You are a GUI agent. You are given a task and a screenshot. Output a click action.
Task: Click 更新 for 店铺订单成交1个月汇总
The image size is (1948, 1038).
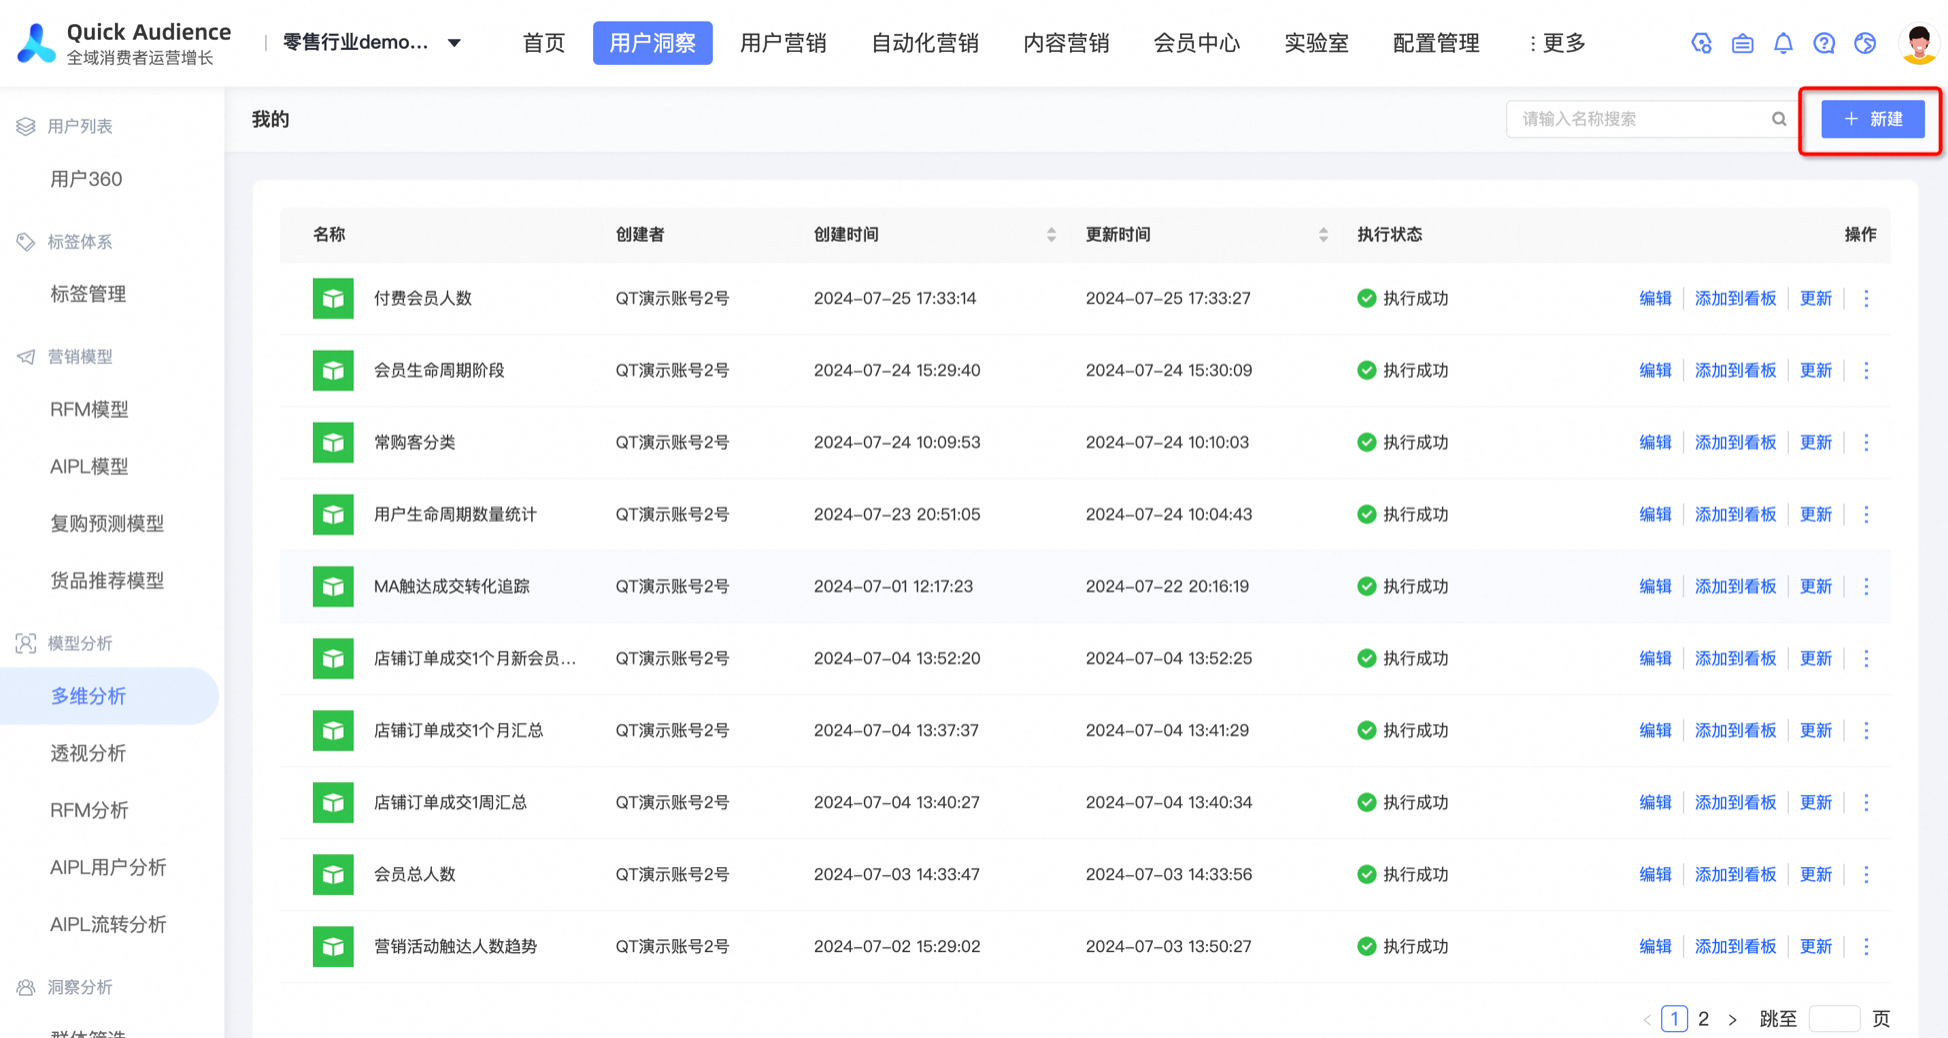(x=1815, y=730)
